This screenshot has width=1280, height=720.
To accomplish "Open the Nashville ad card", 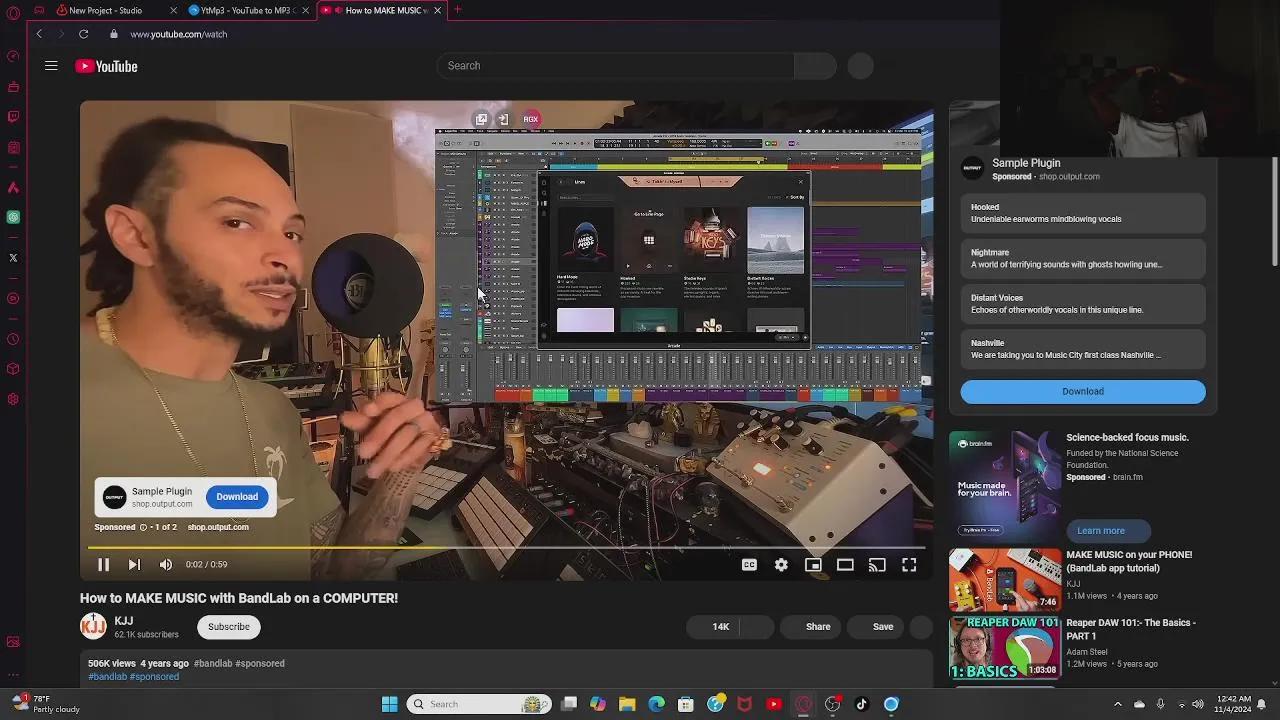I will point(1083,349).
